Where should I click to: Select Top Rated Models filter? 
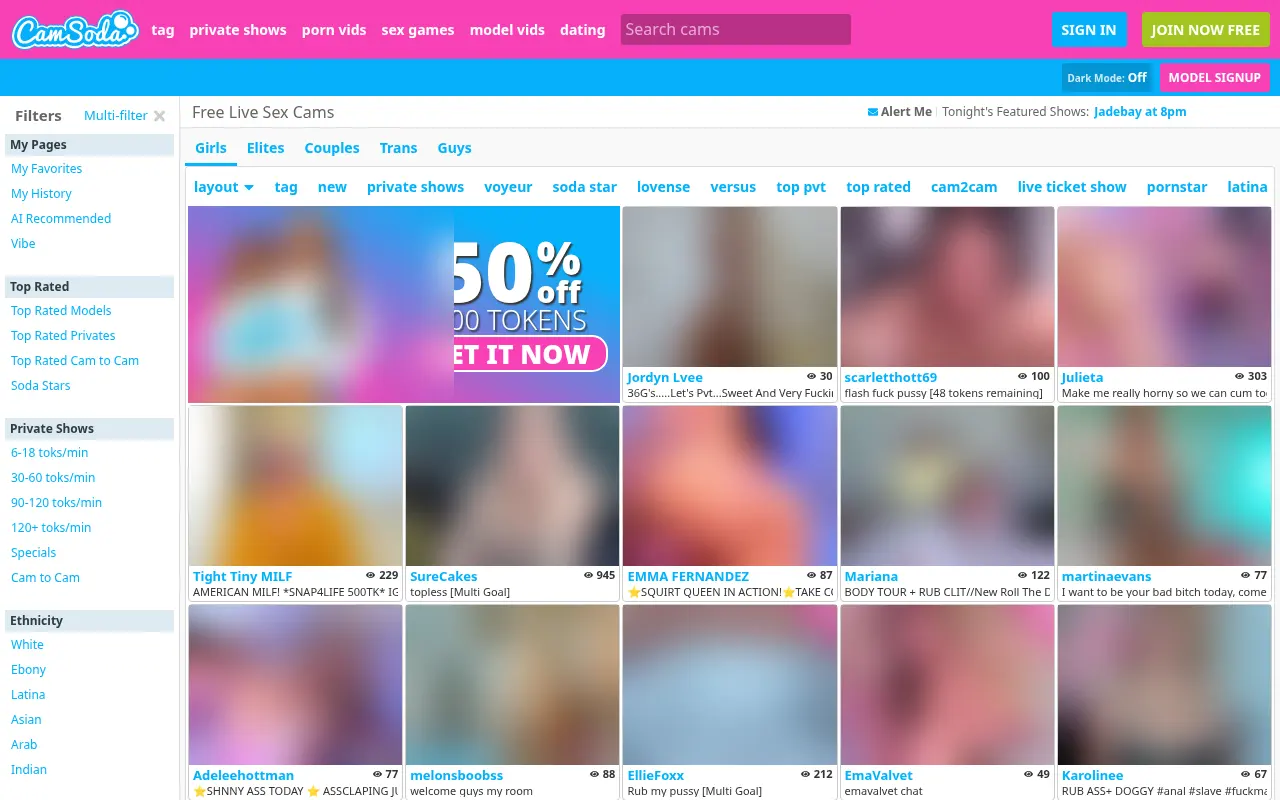click(x=61, y=311)
